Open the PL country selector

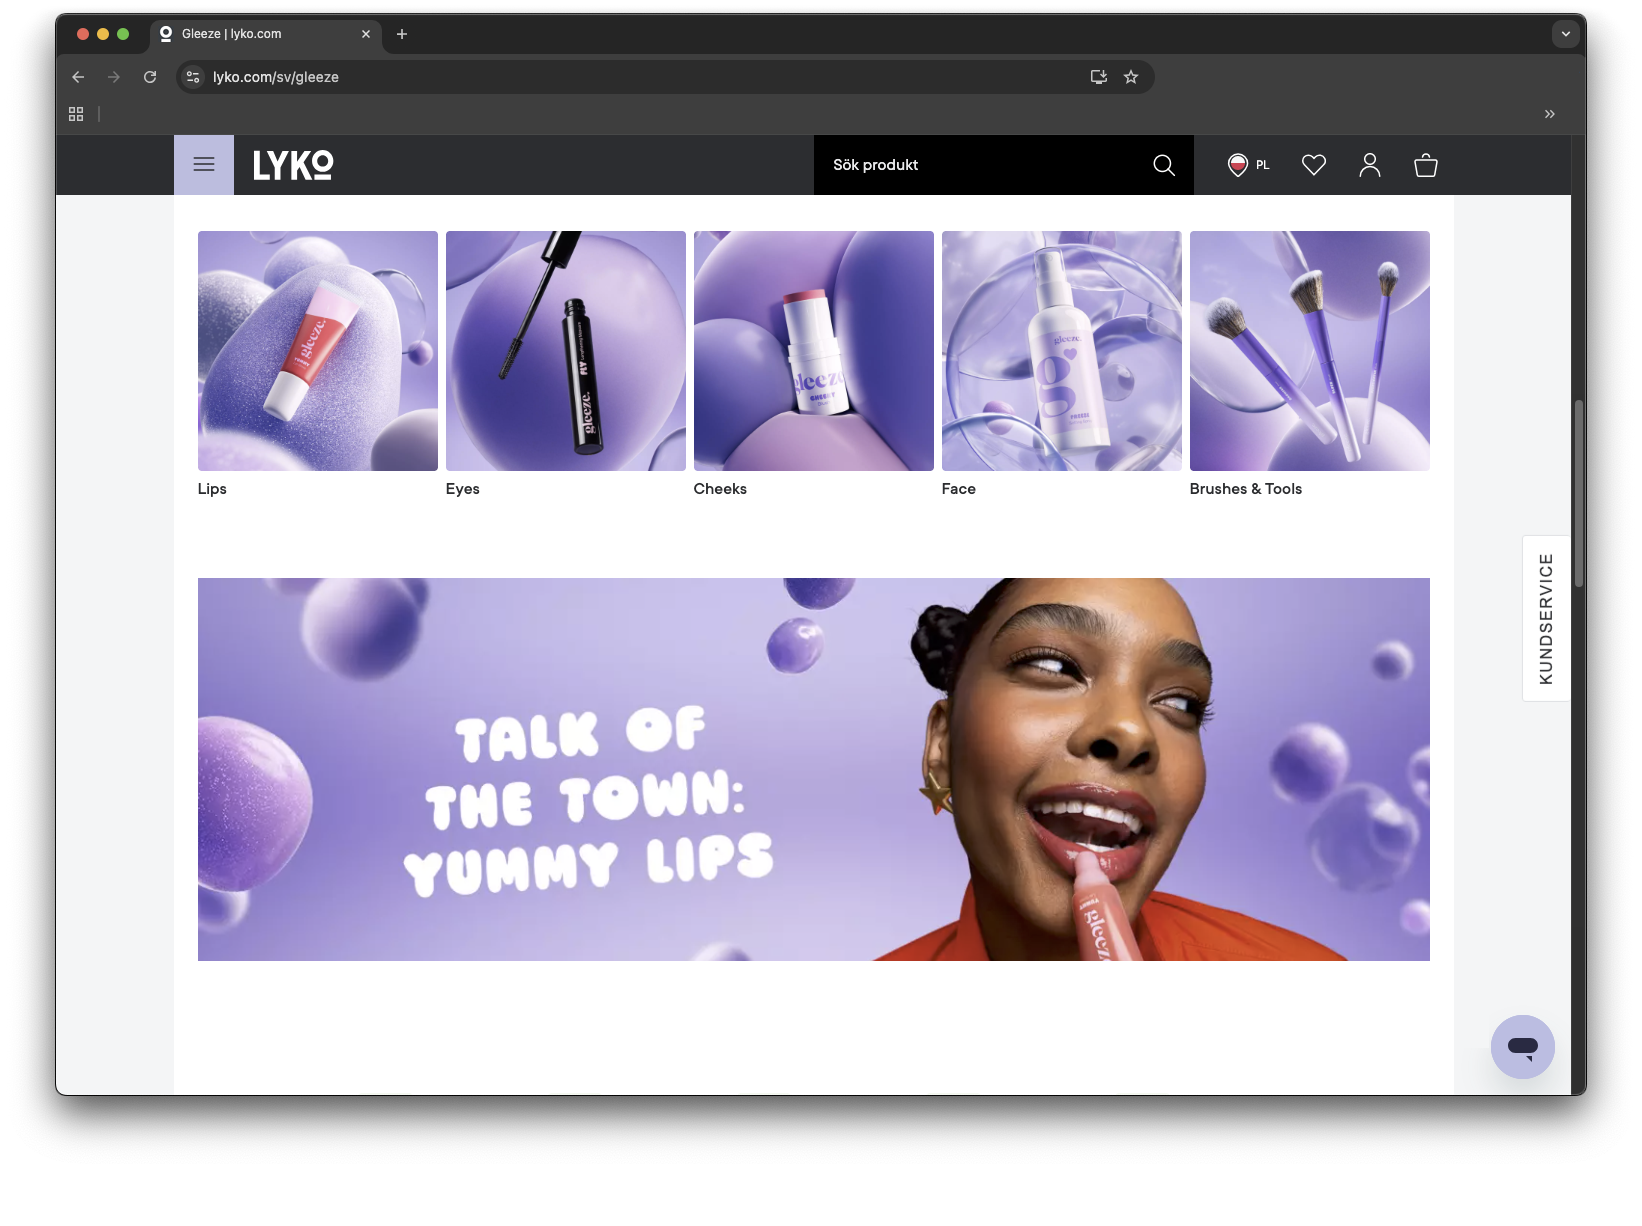click(1249, 165)
